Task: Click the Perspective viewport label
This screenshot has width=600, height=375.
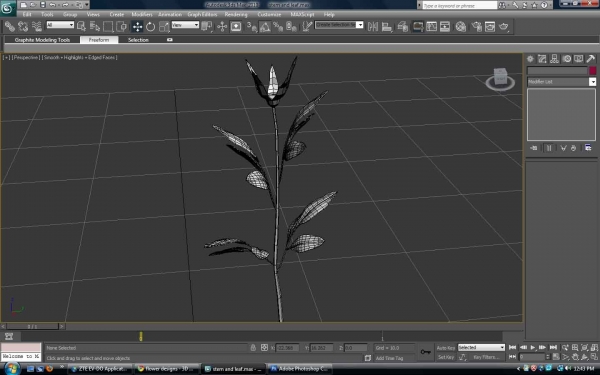Action: coord(26,57)
